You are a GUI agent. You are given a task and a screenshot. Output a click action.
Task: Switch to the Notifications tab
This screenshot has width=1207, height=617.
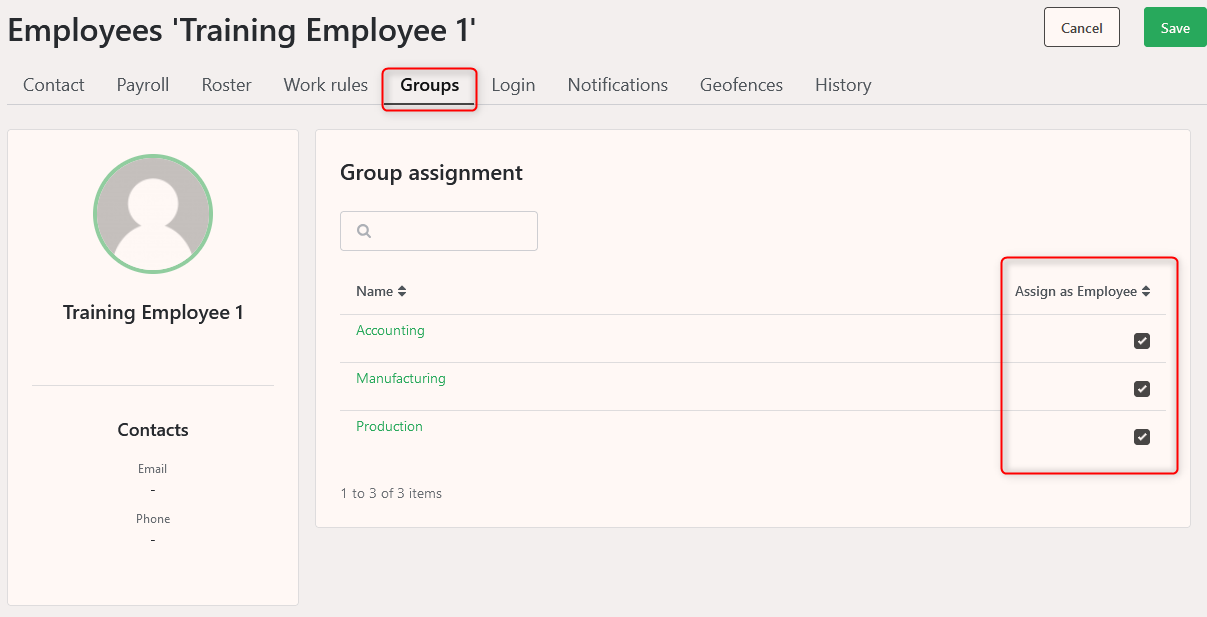coord(618,85)
